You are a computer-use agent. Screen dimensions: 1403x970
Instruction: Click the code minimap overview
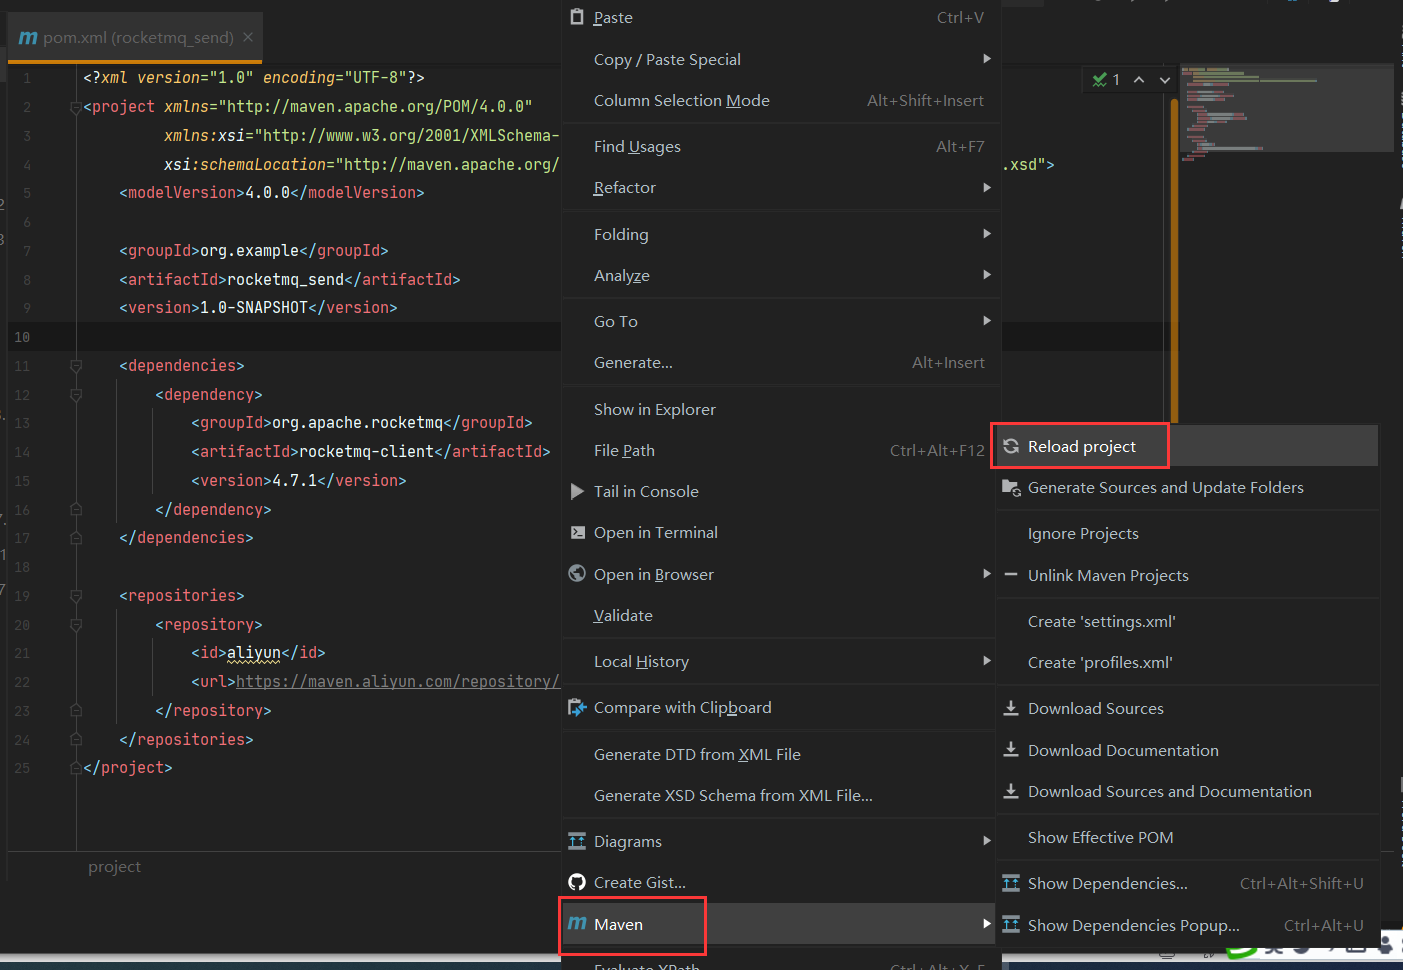coord(1286,110)
